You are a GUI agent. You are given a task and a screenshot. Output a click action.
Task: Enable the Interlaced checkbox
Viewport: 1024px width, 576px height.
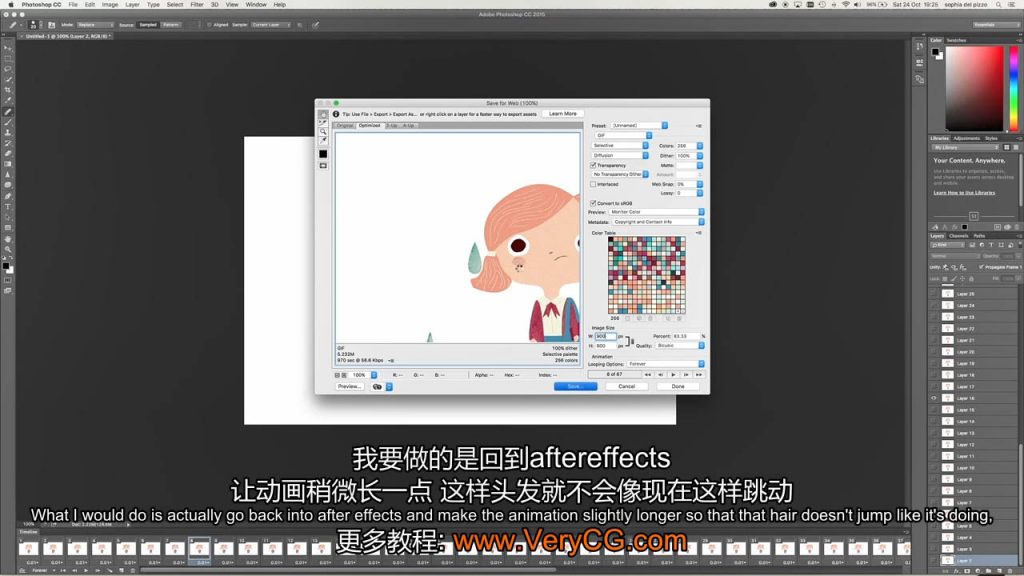pos(594,184)
